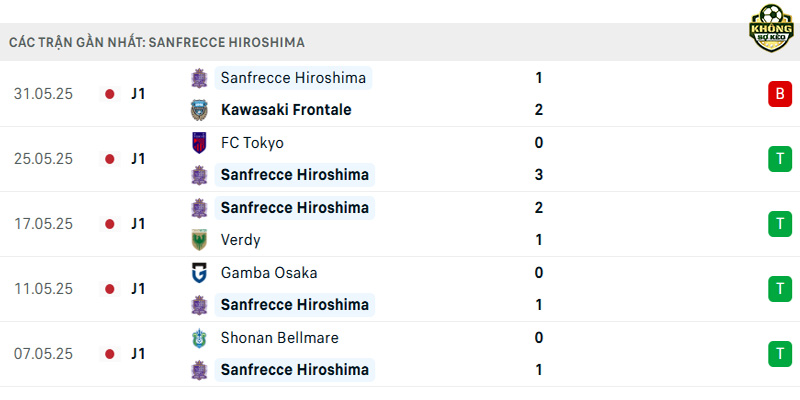Viewport: 800px width, 400px height.
Task: Click the Verdy green club crest
Action: 199,240
